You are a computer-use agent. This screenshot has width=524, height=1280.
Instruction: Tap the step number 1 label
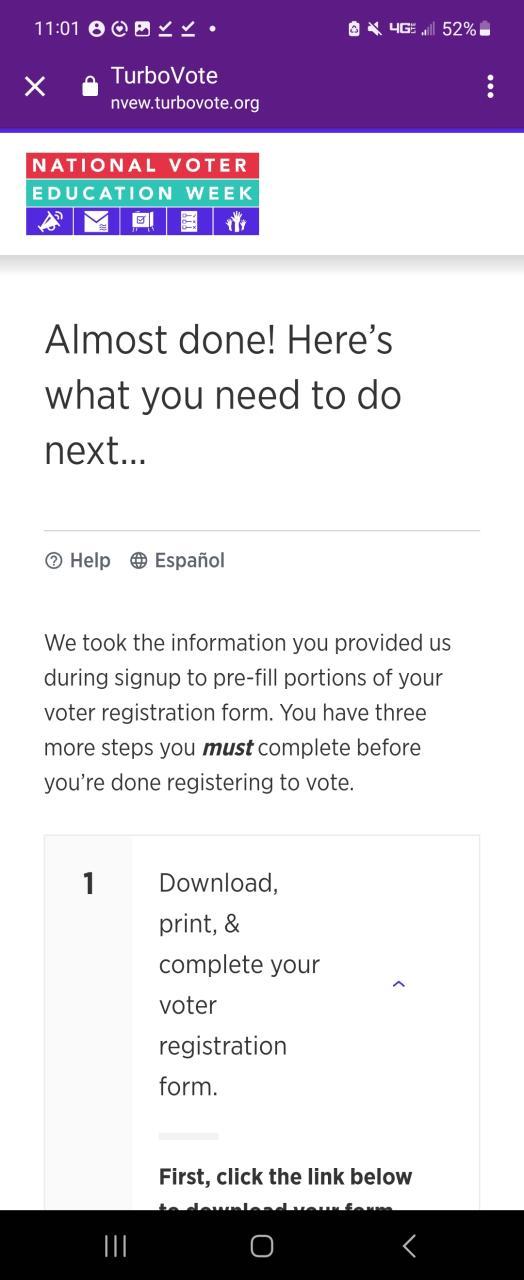[88, 883]
